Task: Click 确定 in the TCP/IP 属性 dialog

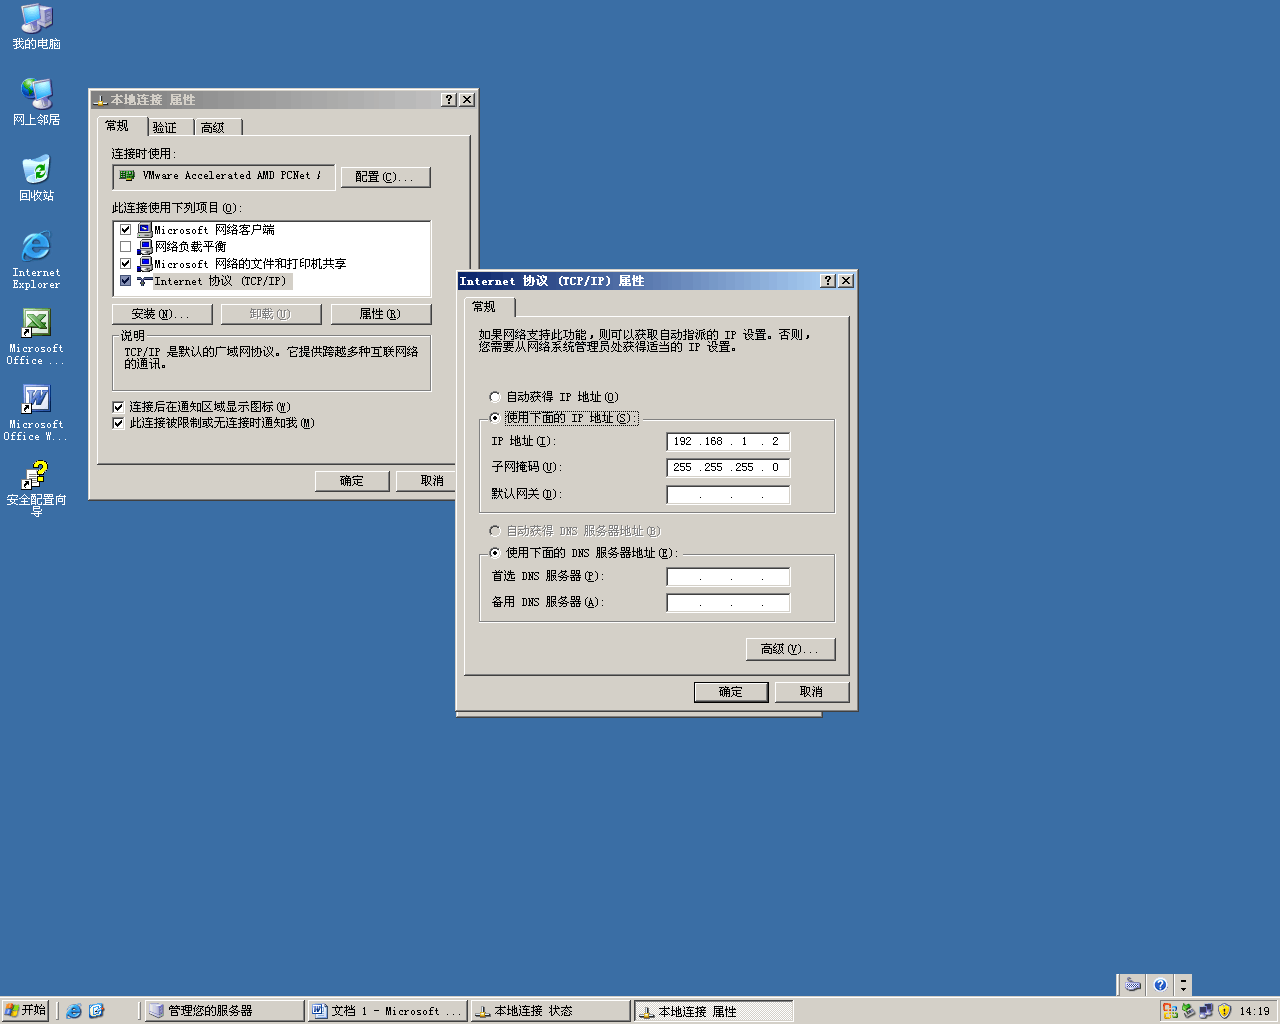Action: pos(731,692)
